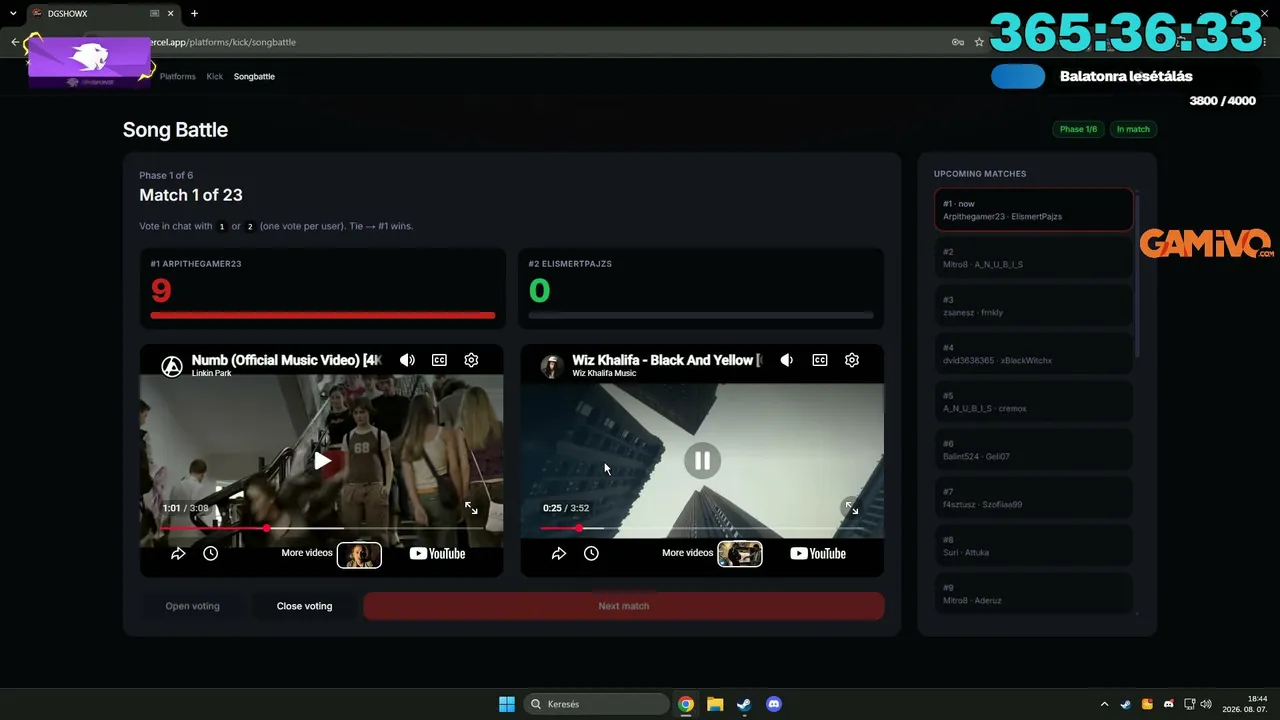This screenshot has width=1280, height=720.
Task: Mute the Wiz Khalifa Black And Yellow video
Action: 787,360
